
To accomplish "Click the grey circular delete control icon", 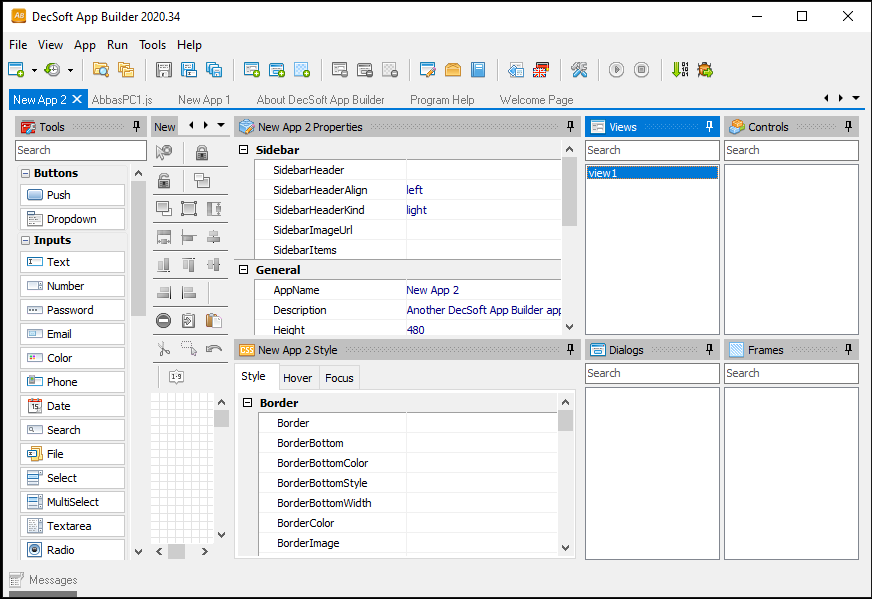I will tap(164, 320).
